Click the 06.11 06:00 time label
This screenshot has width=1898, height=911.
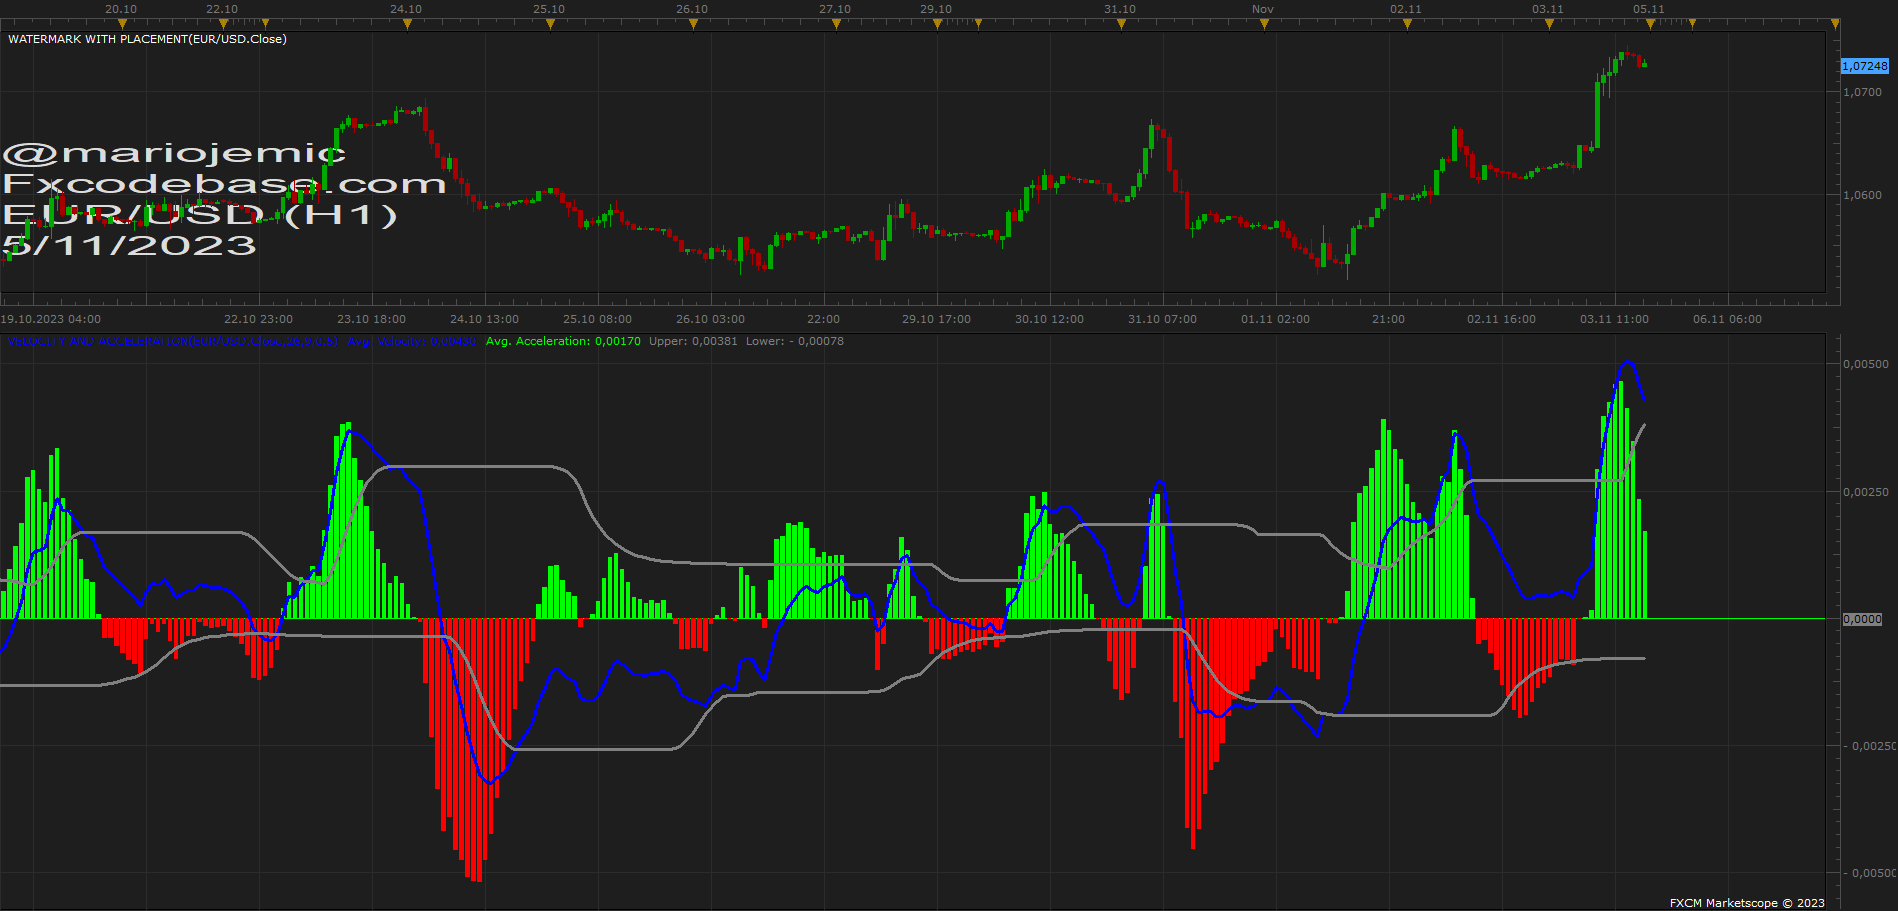point(1727,319)
